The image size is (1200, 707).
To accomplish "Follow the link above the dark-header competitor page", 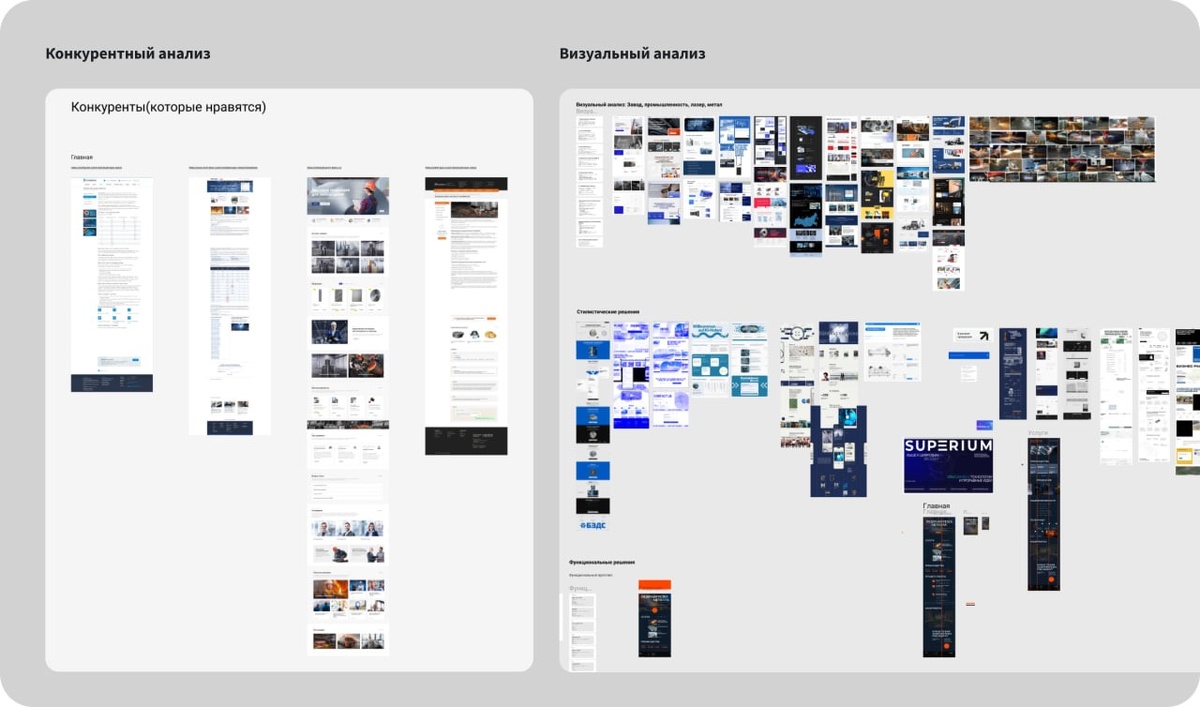I will pos(450,168).
